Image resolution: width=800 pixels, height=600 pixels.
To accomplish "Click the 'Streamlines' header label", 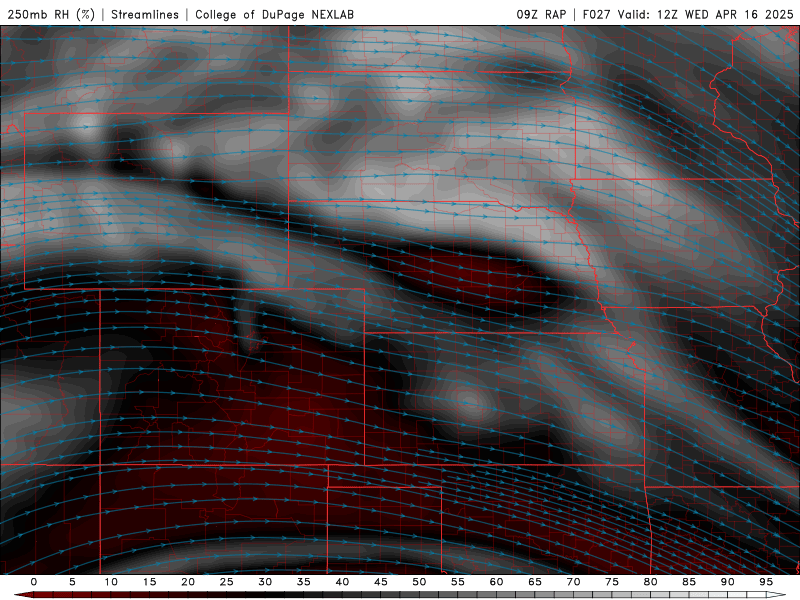I will [x=145, y=14].
